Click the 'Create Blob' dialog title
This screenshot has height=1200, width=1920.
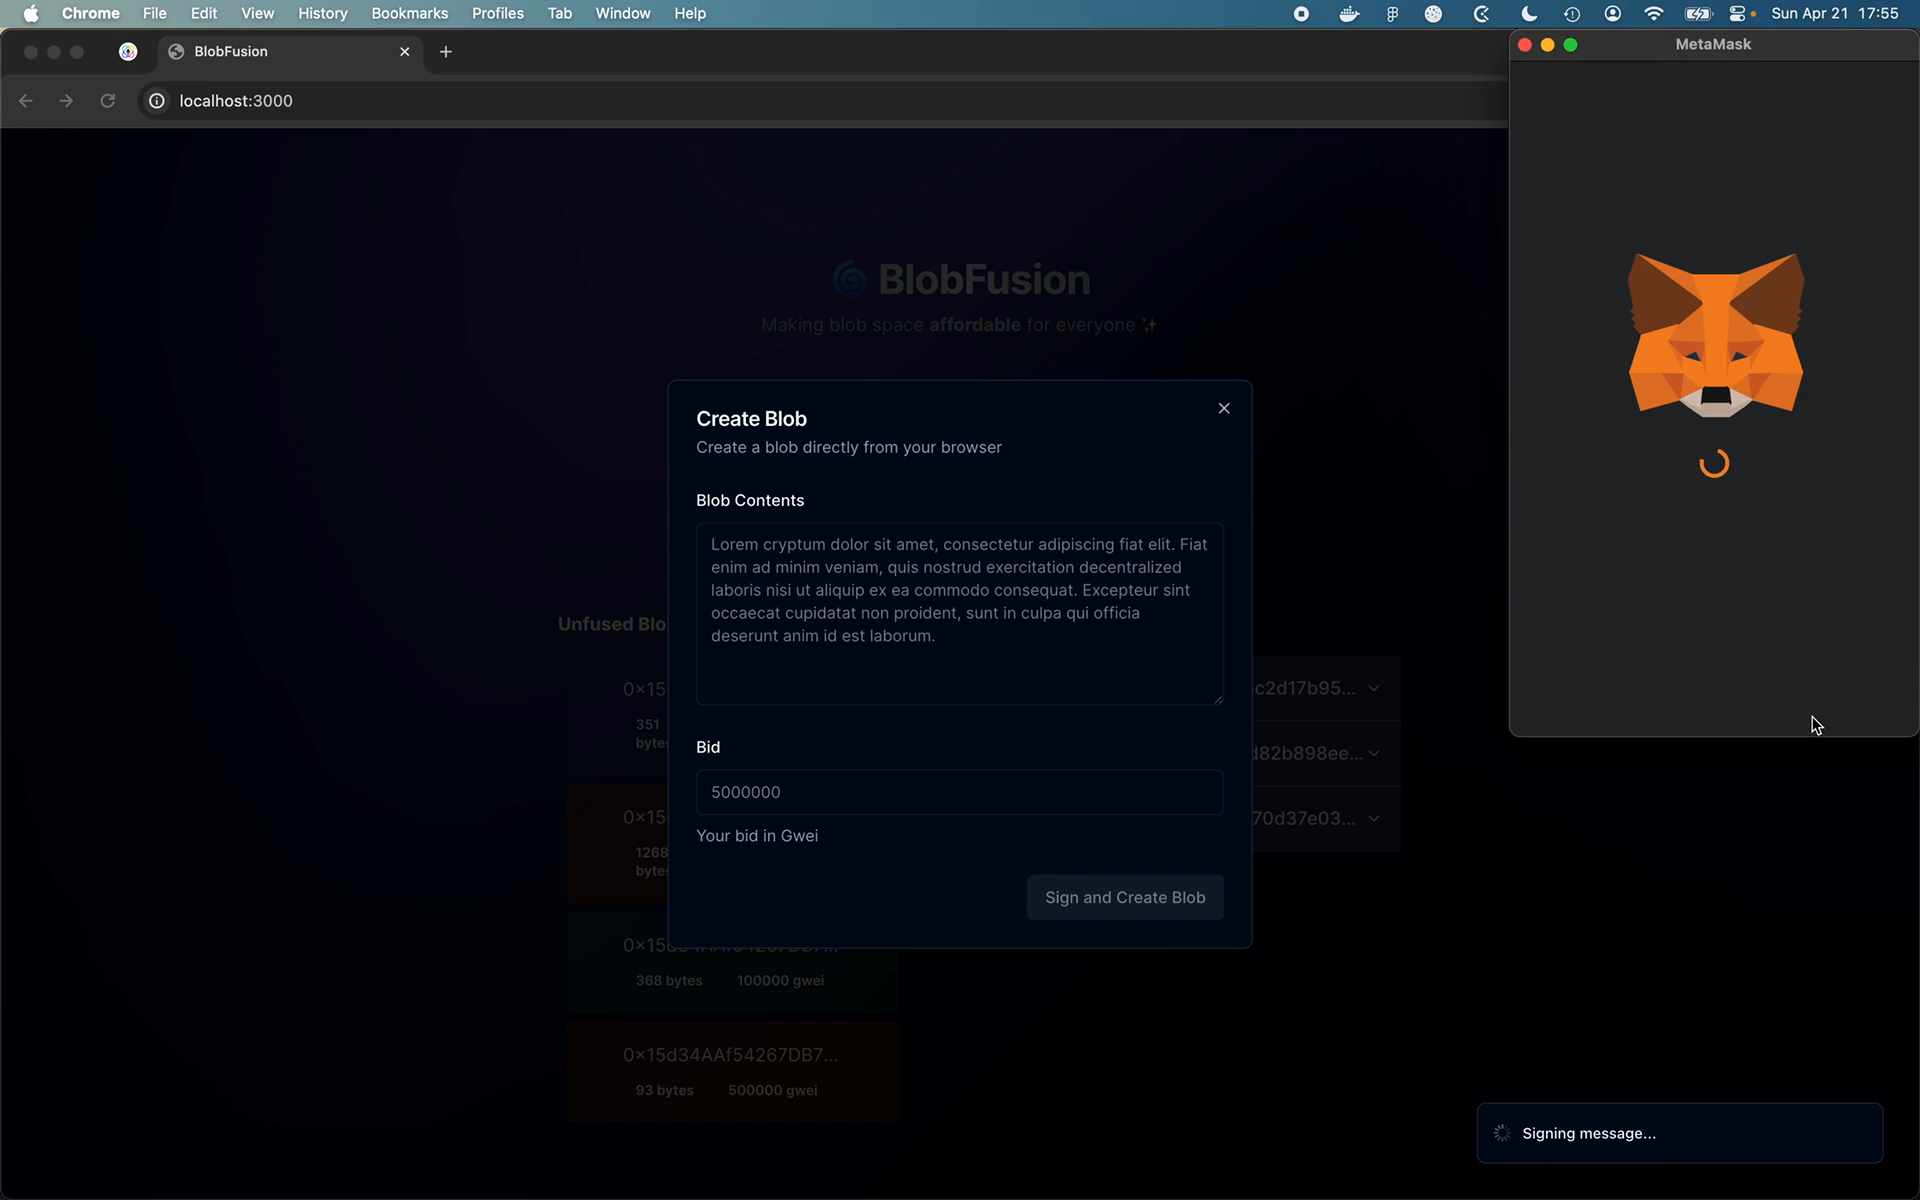[751, 419]
